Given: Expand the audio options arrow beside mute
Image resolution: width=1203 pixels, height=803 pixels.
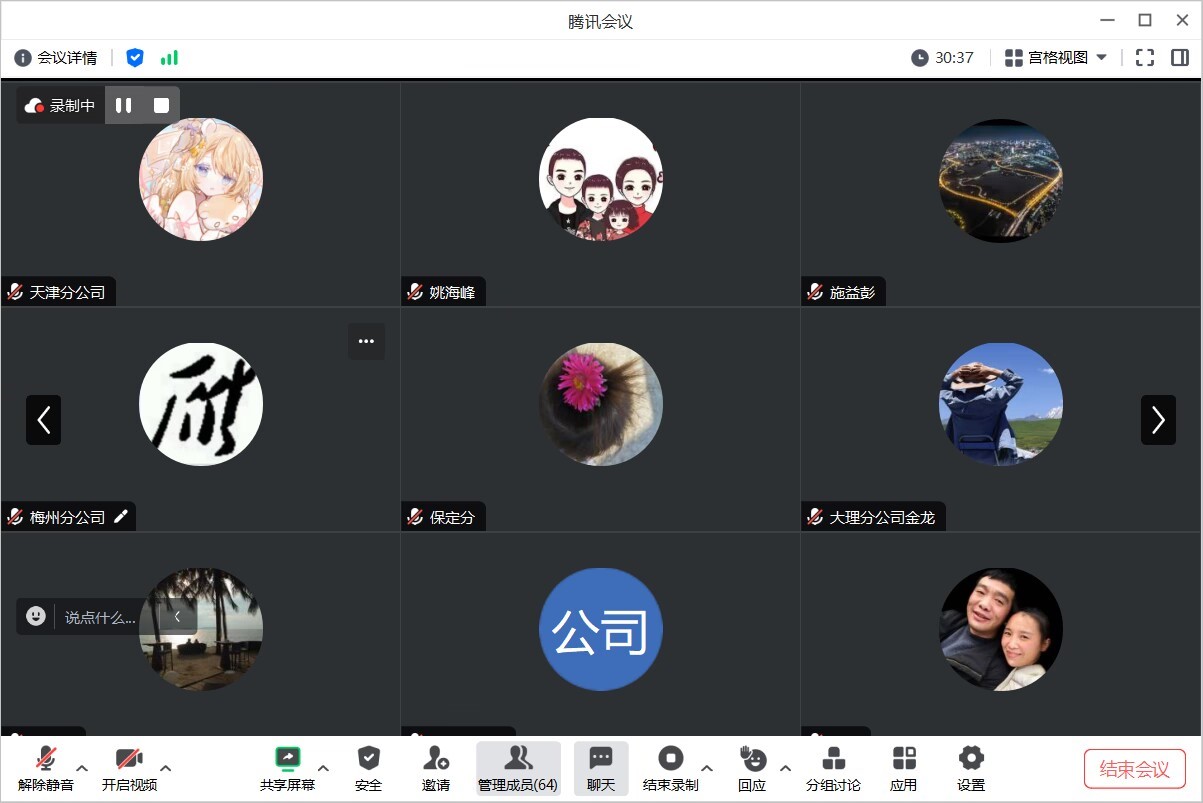Looking at the screenshot, I should click(x=82, y=768).
